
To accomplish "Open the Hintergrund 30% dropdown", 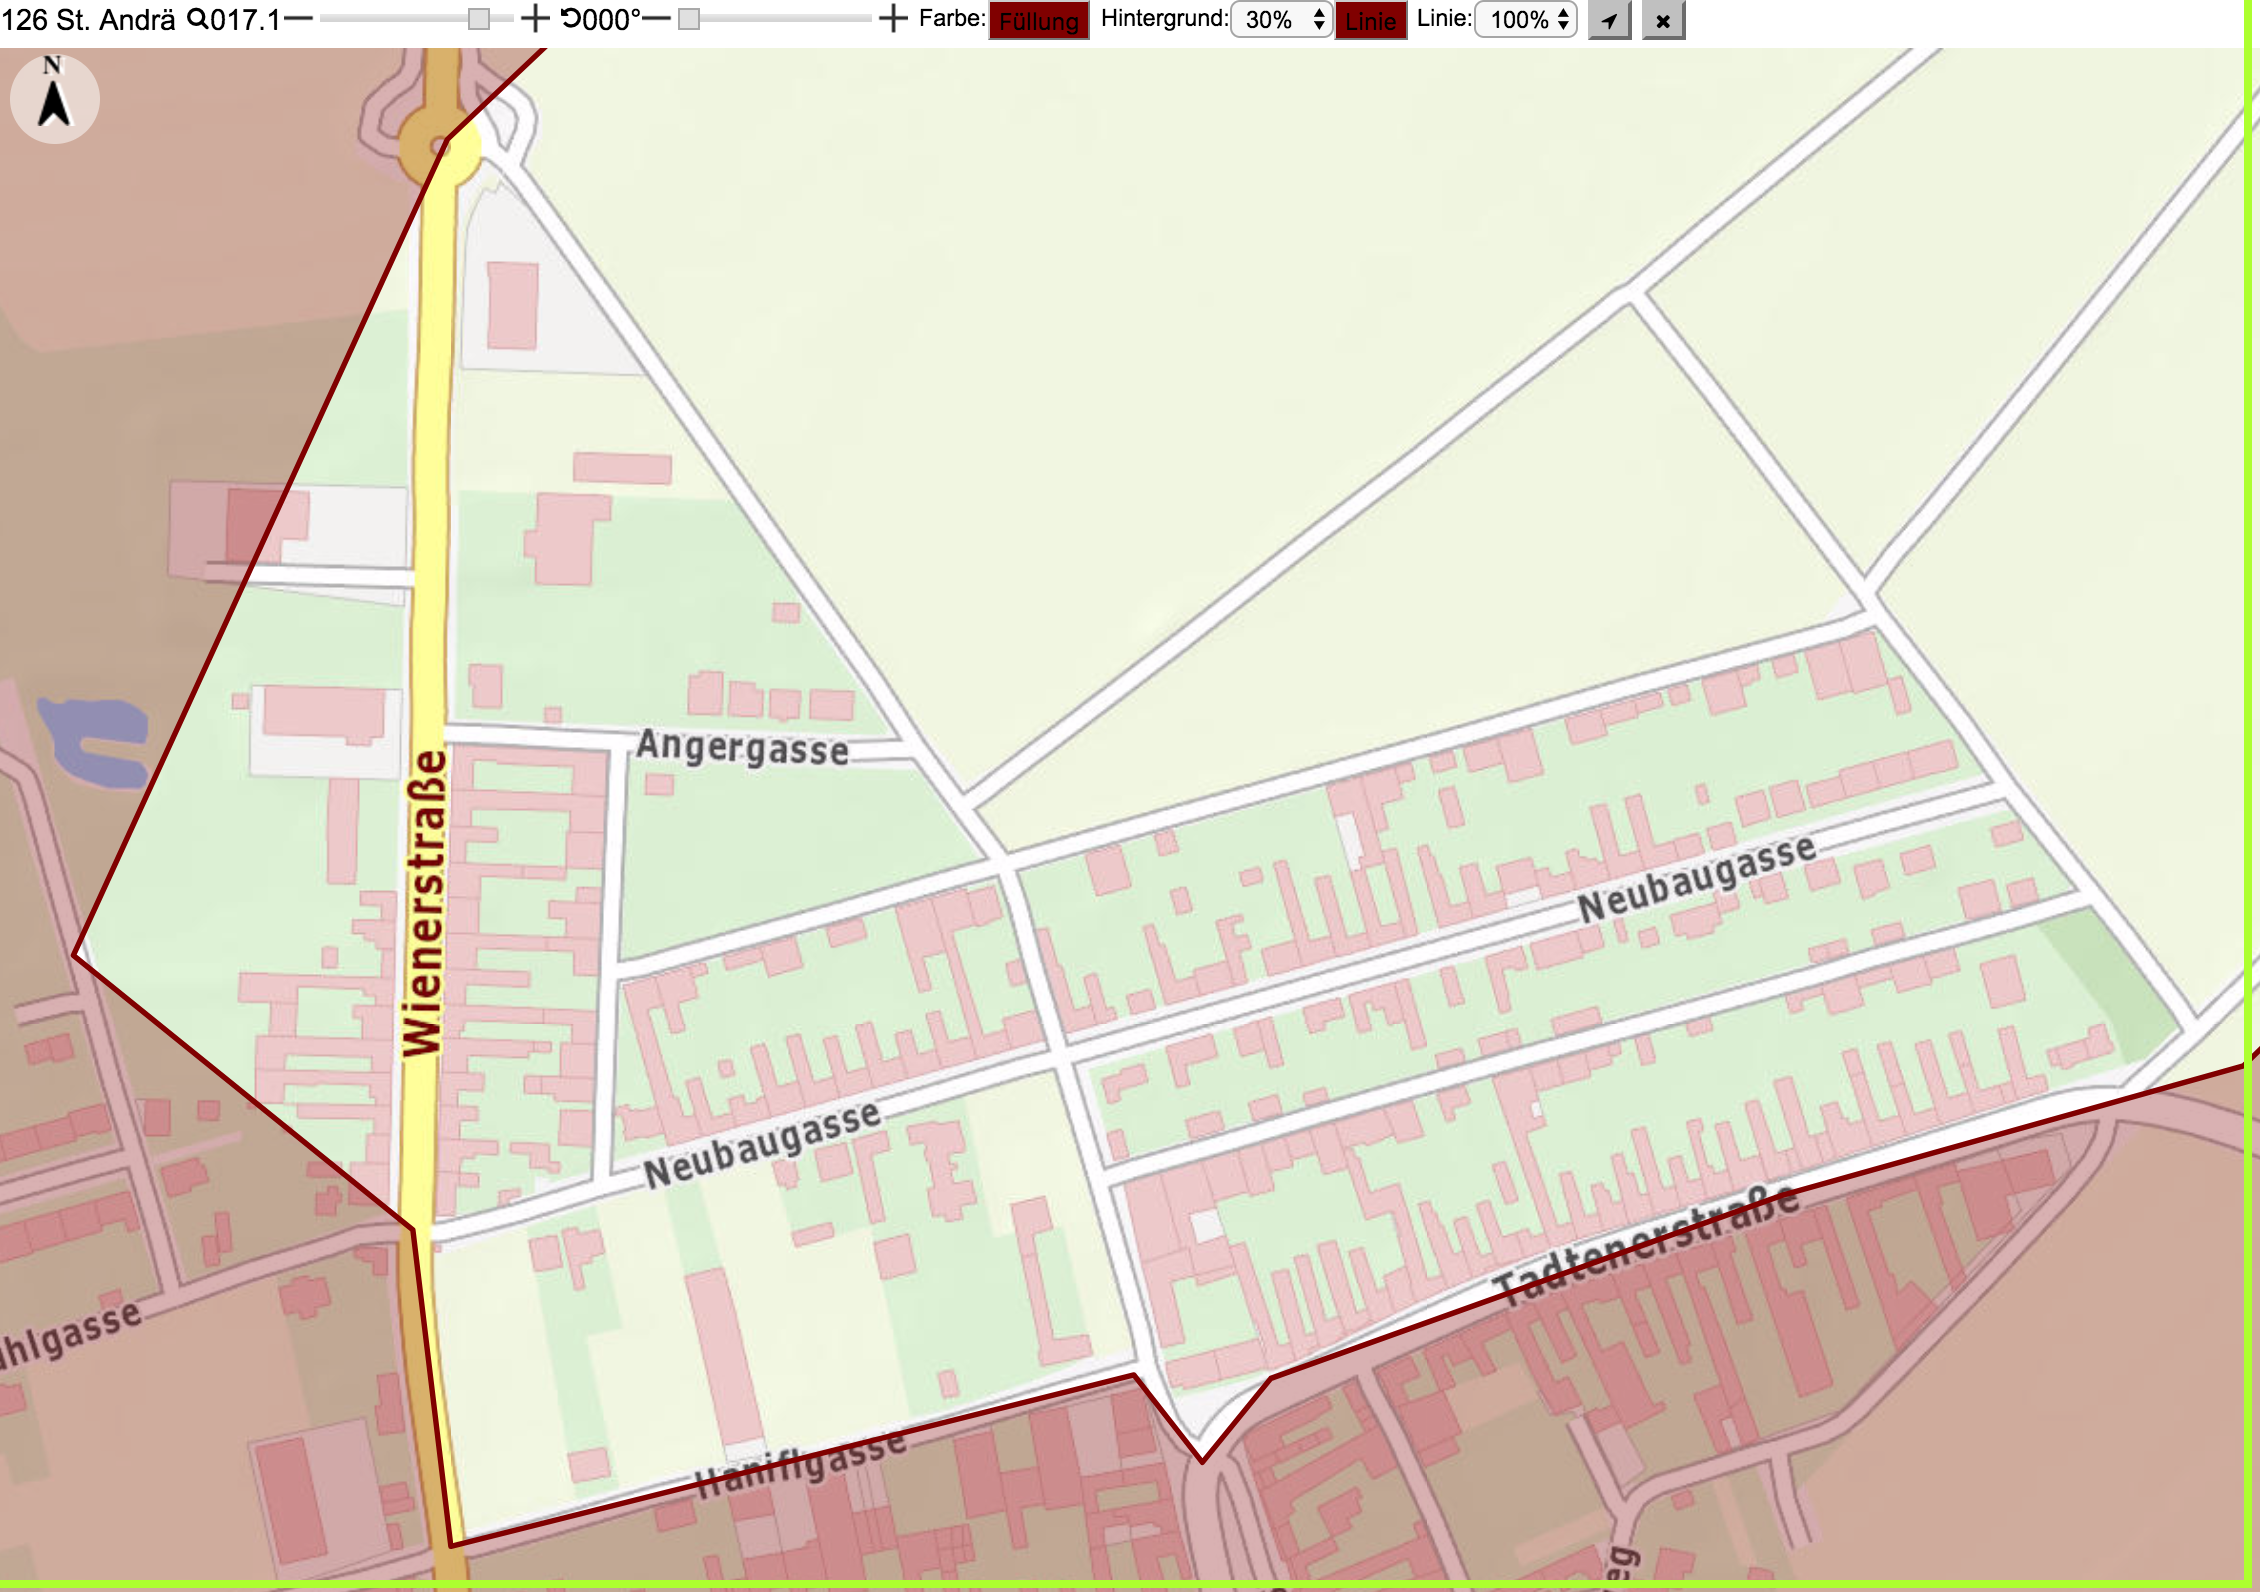I will [1282, 20].
